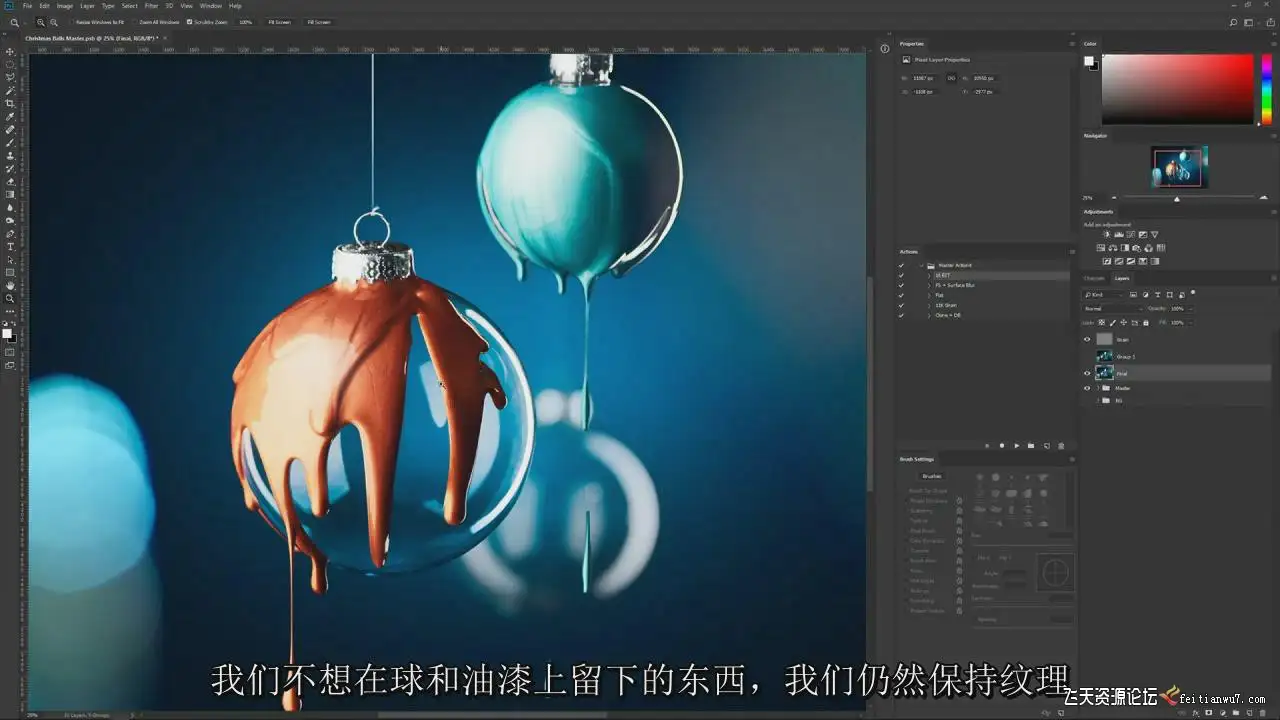This screenshot has width=1280, height=720.
Task: Open the layer Kind filter dropdown
Action: [x=1104, y=295]
